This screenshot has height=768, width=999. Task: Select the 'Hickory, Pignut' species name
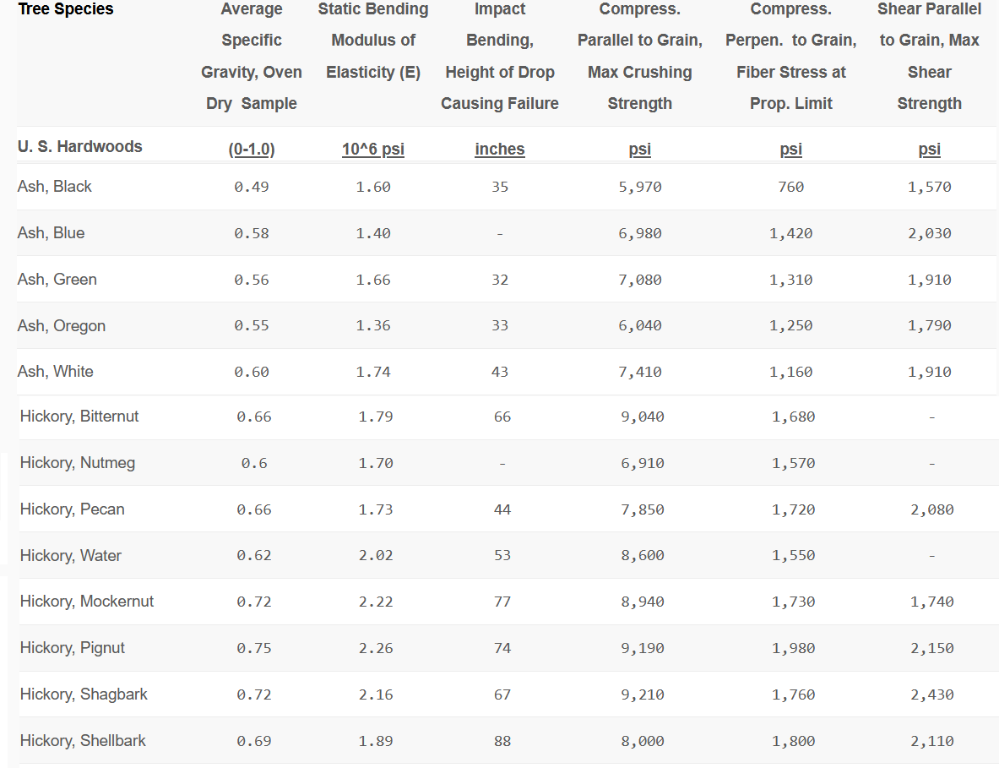[x=72, y=648]
